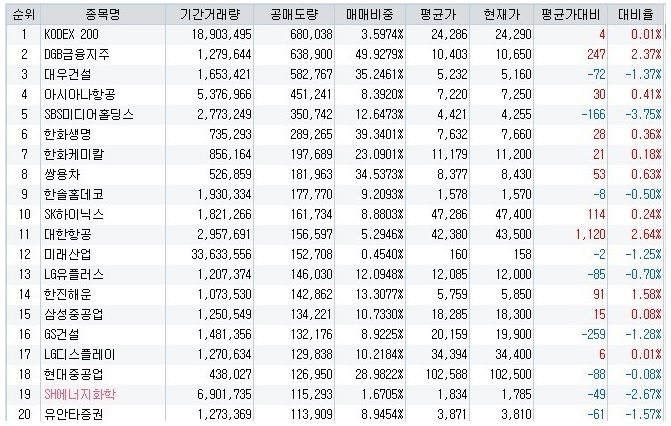
Task: Sort by 기간거래량 header
Action: tap(210, 15)
